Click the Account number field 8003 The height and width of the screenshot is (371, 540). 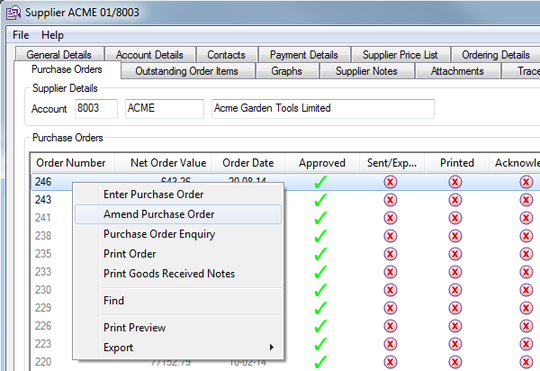coord(96,109)
